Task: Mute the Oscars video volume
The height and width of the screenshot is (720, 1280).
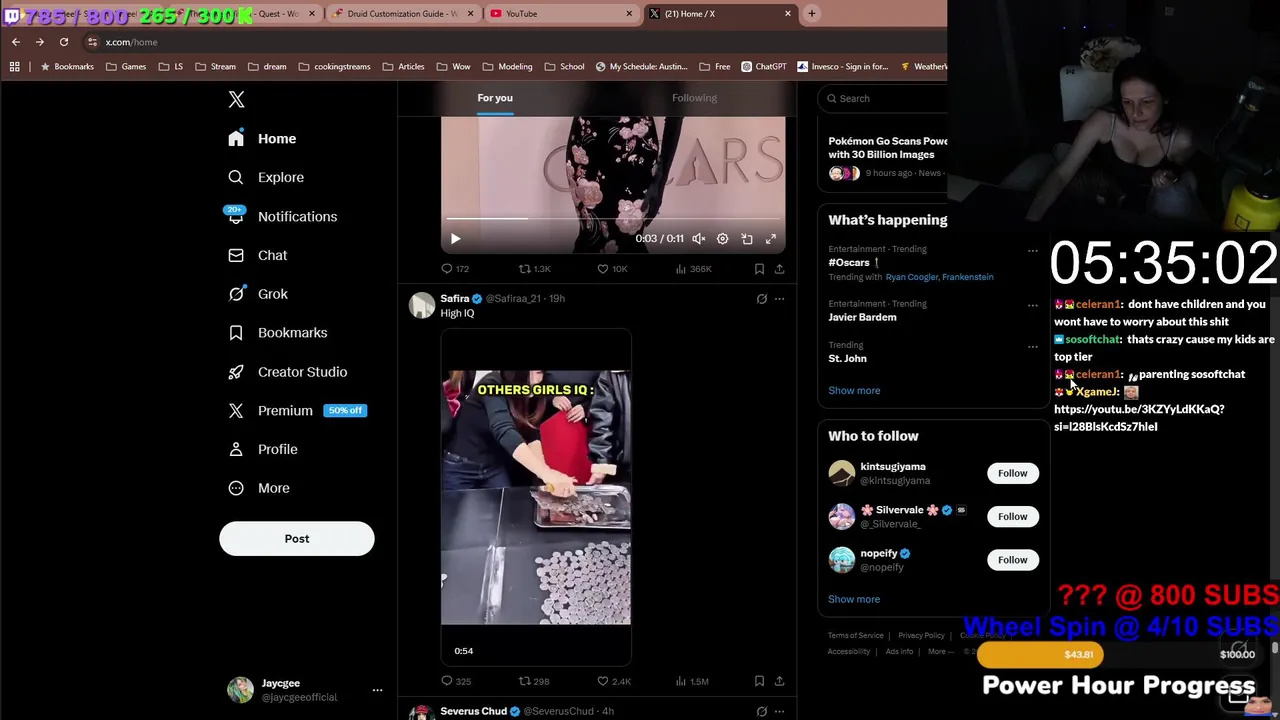Action: click(699, 239)
